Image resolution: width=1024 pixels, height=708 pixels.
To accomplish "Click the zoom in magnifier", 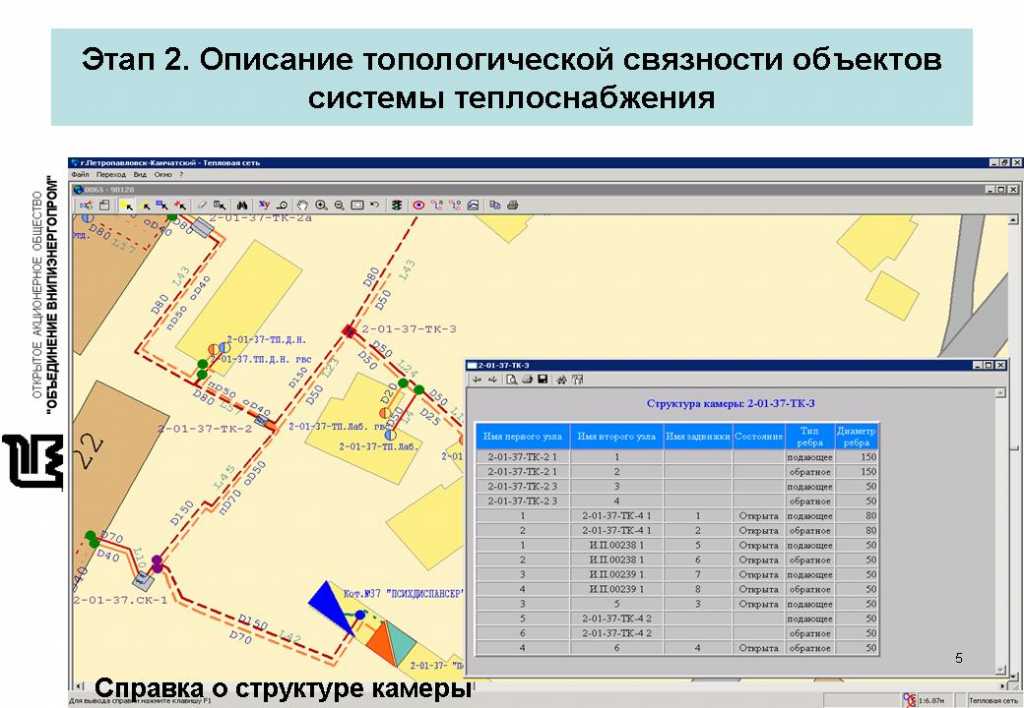I will 321,205.
